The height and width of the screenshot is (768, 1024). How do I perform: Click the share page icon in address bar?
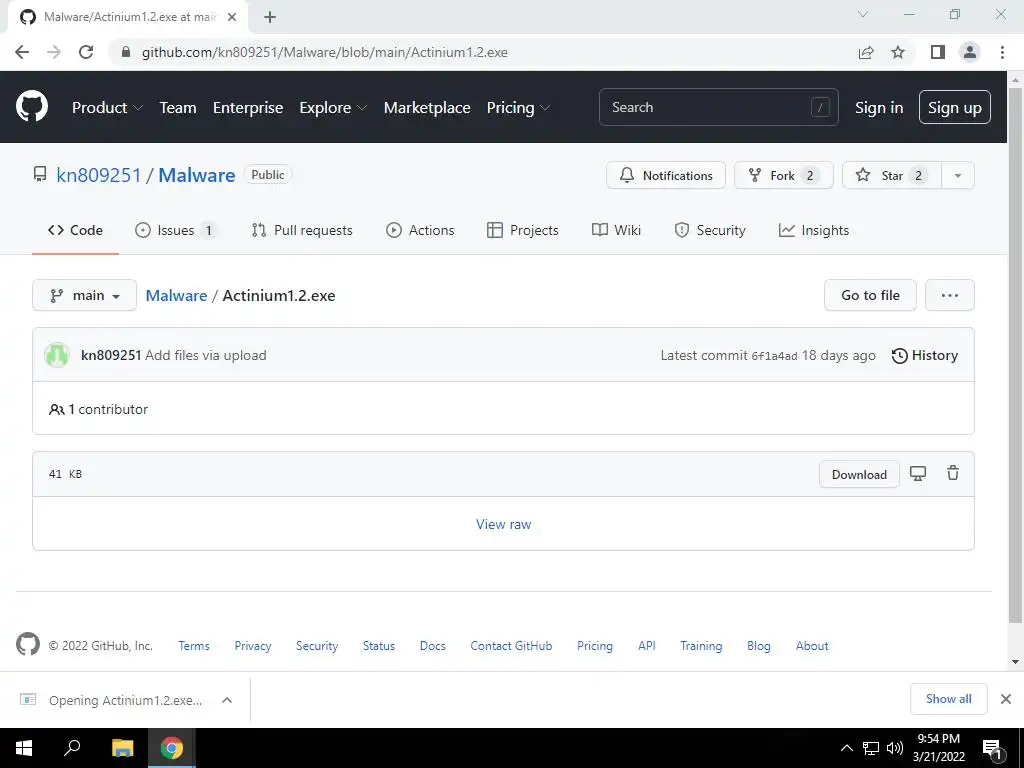tap(866, 52)
